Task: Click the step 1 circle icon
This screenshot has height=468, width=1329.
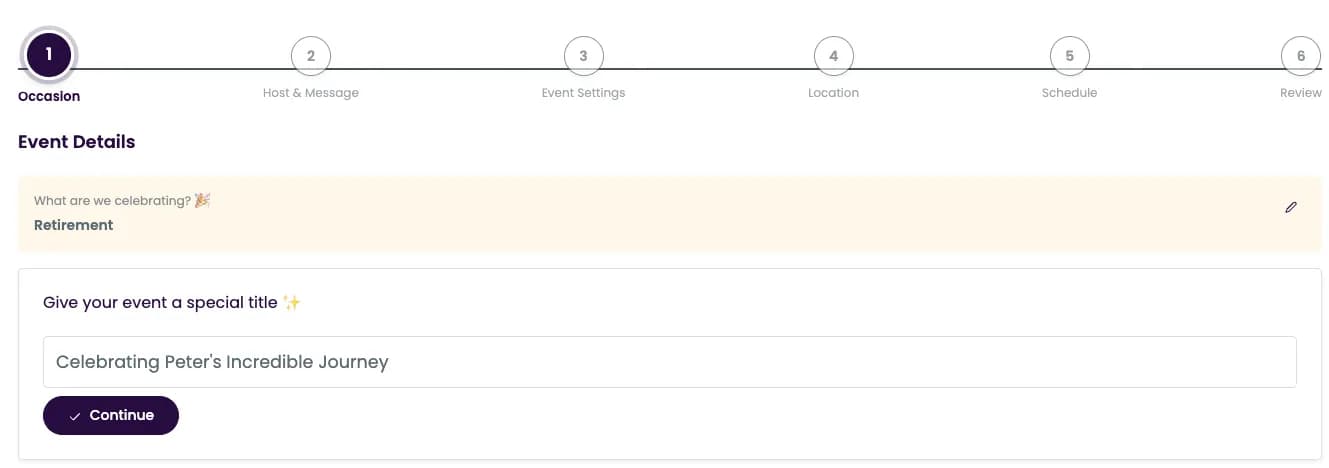Action: pos(48,54)
